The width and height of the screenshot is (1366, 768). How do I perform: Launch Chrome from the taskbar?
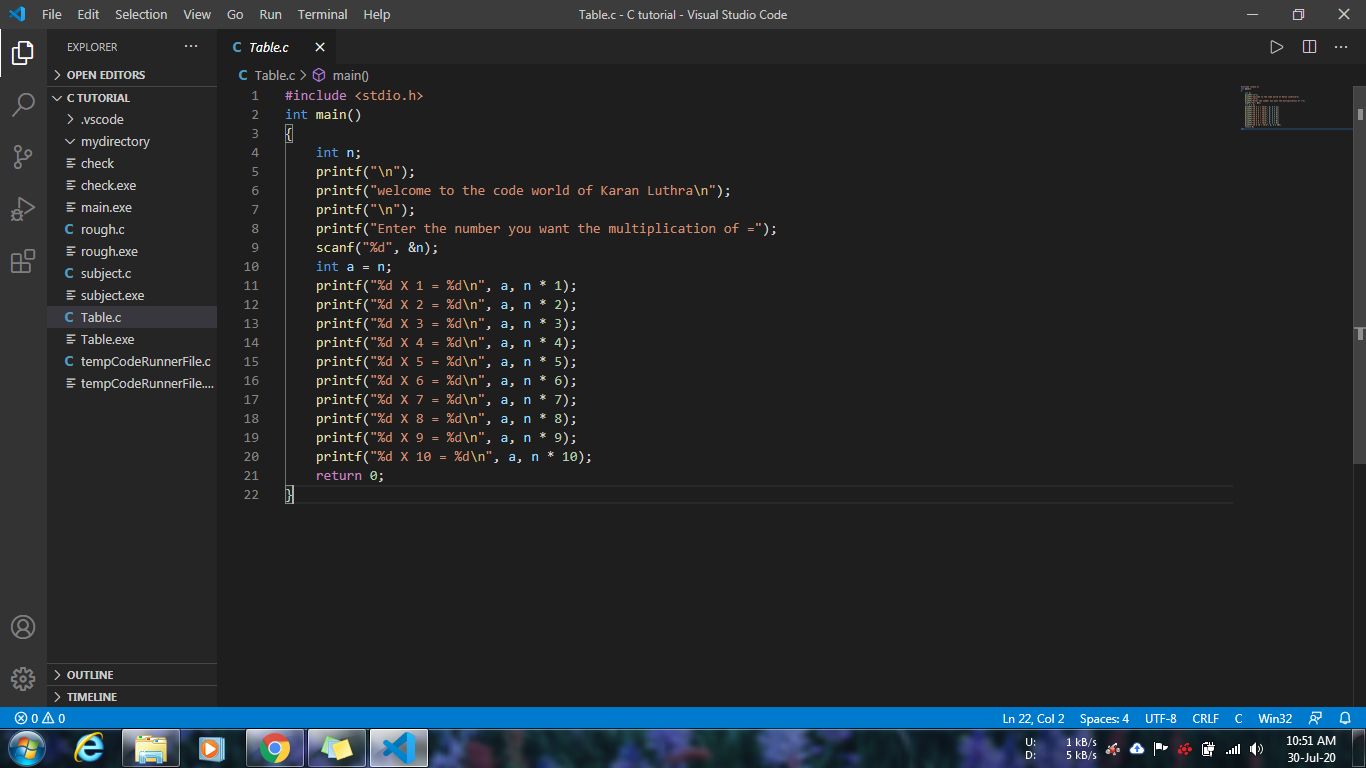pyautogui.click(x=274, y=748)
